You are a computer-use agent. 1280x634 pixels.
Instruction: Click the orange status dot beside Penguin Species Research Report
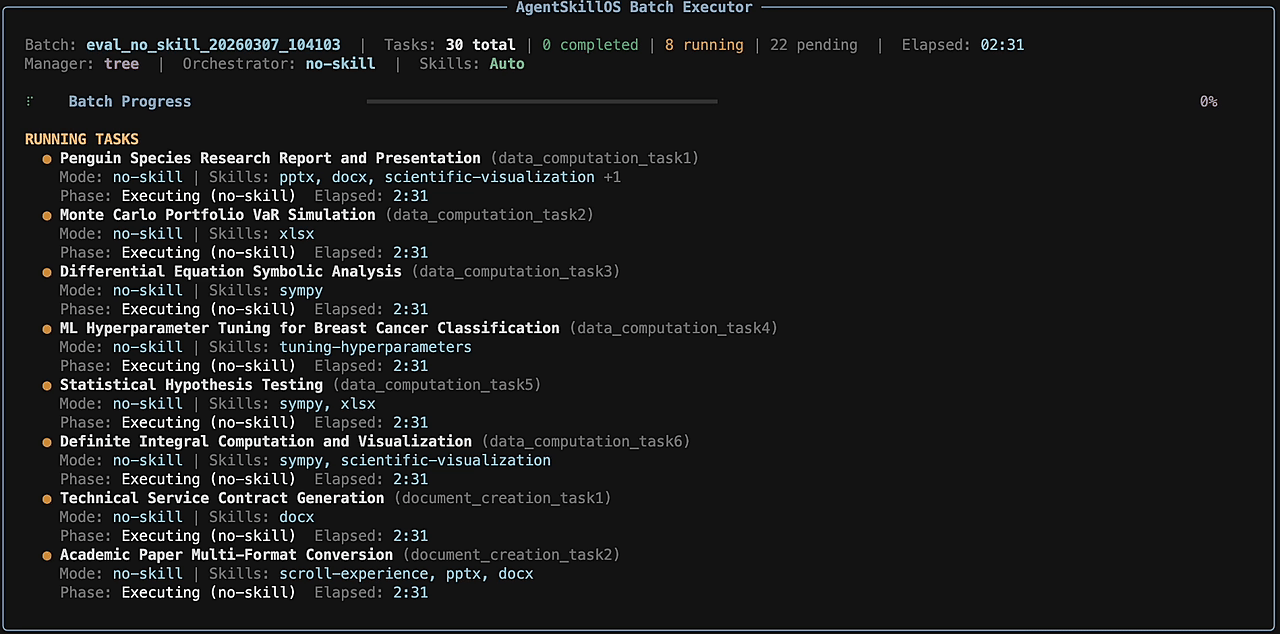tap(46, 159)
